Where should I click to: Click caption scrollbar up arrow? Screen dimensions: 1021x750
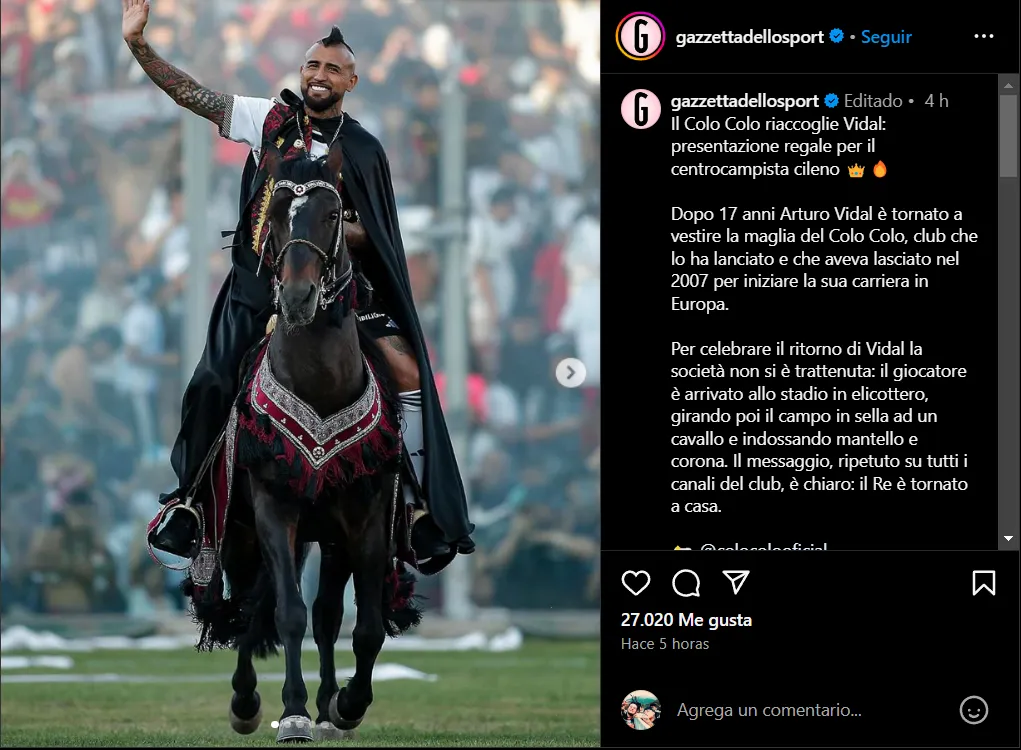click(x=1008, y=85)
